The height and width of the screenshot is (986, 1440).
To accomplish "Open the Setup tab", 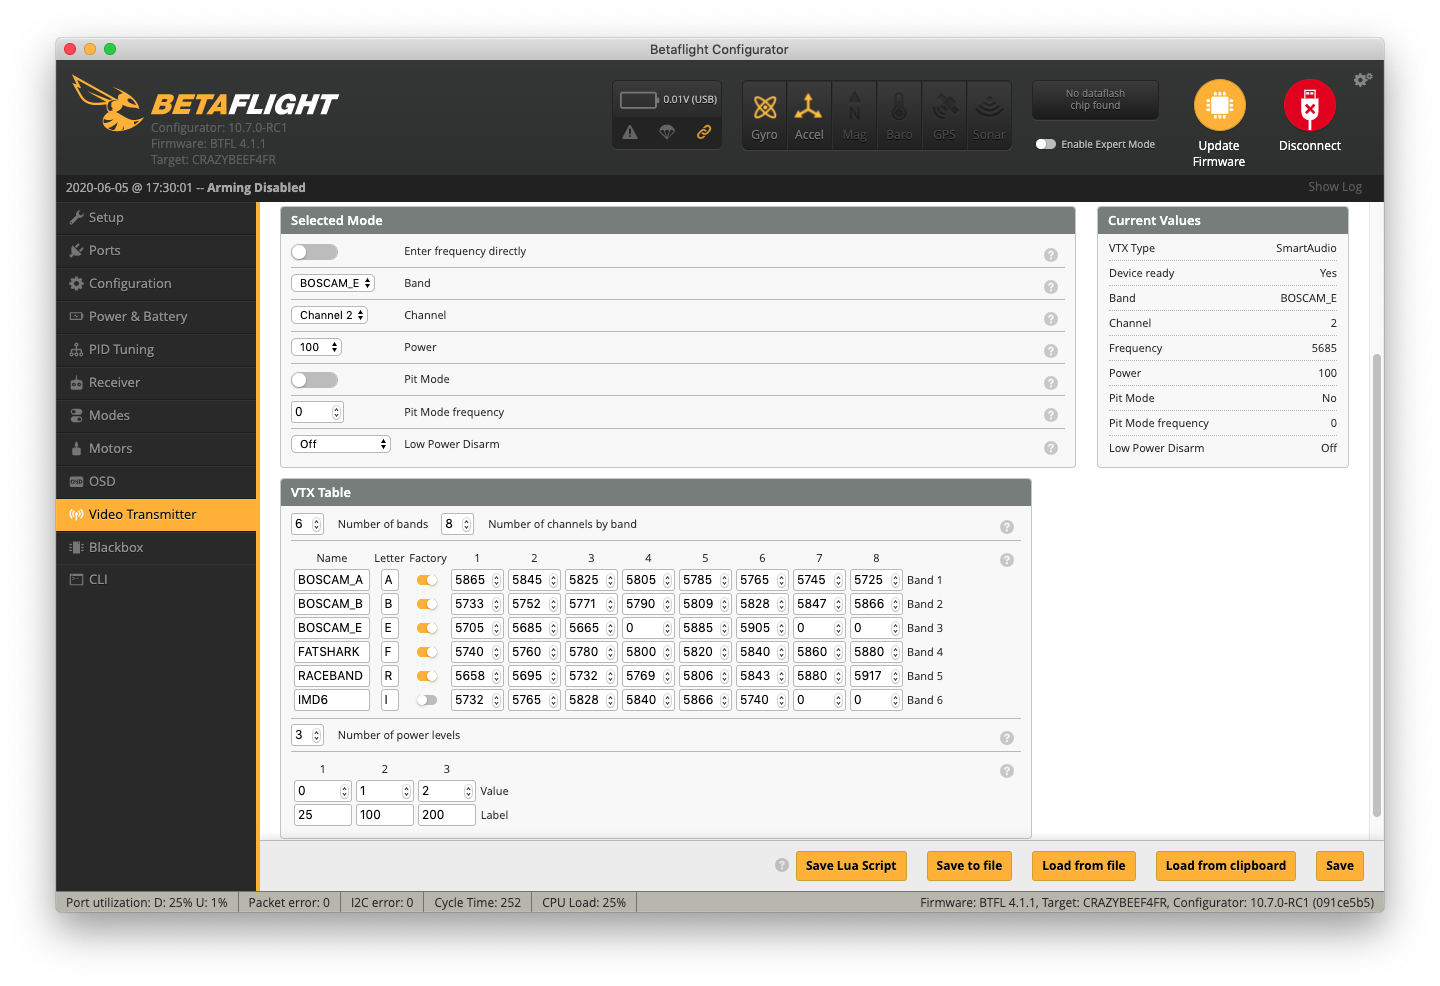I will (x=156, y=218).
